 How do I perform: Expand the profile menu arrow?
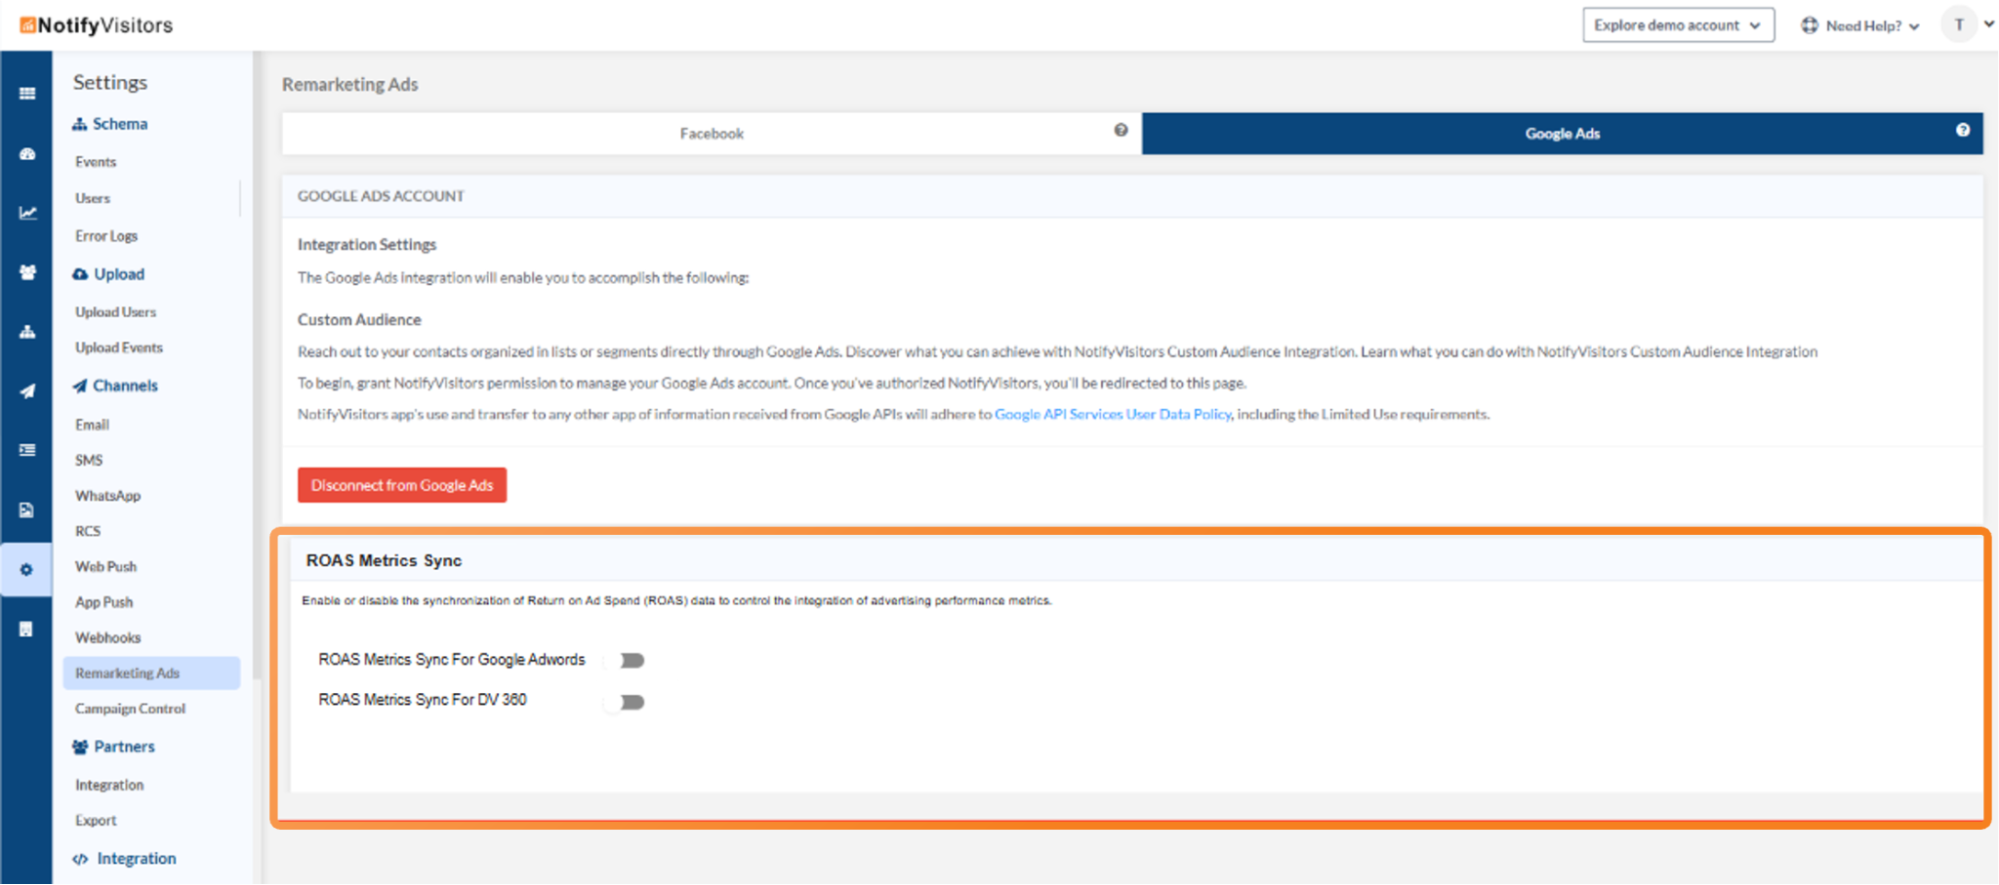click(x=1988, y=25)
